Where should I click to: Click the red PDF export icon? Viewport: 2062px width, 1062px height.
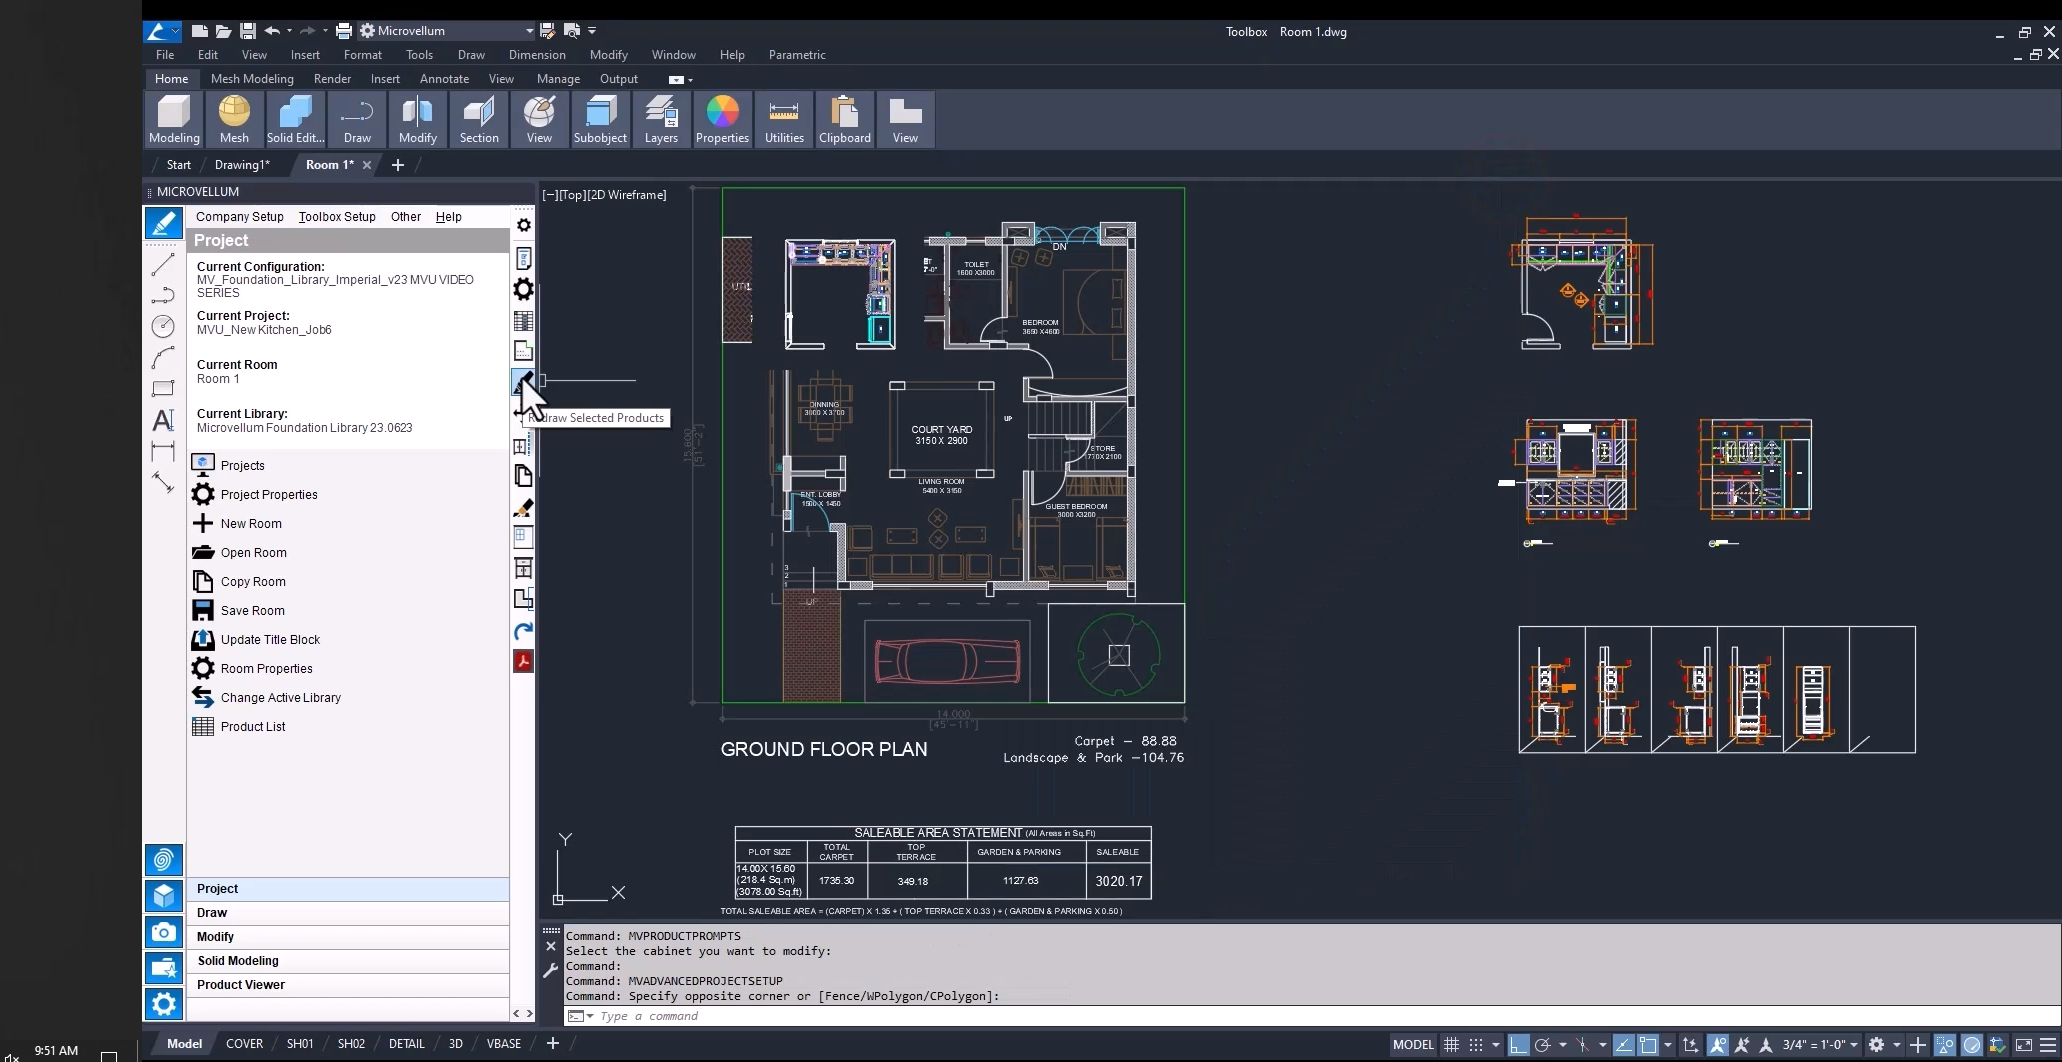tap(523, 661)
